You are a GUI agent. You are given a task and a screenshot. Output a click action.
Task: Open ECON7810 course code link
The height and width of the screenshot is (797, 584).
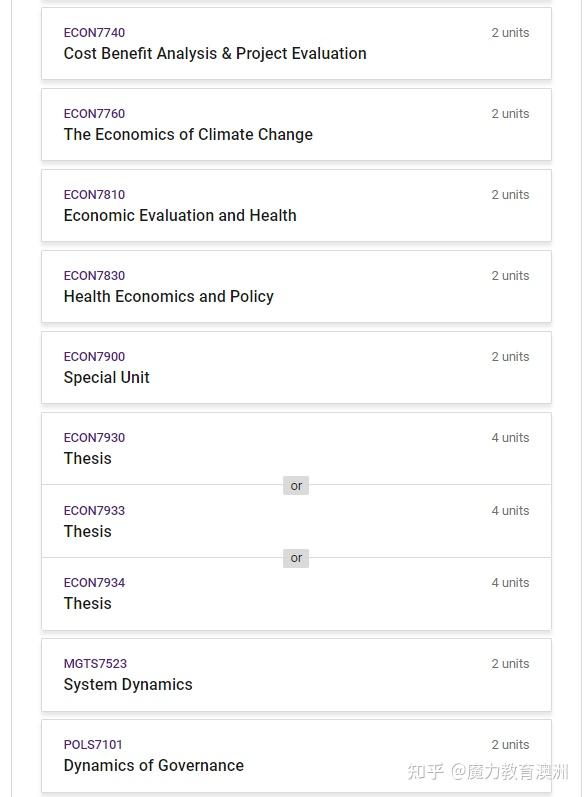[94, 195]
